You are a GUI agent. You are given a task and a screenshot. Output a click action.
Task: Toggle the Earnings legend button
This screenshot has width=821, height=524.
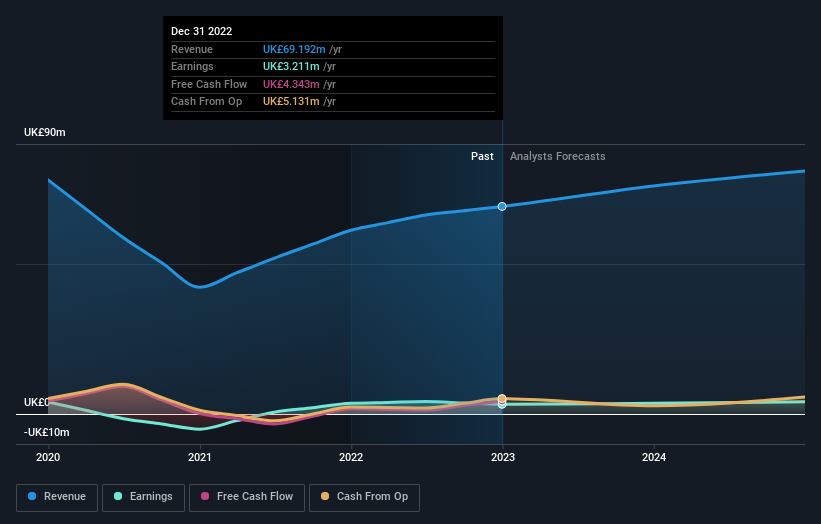click(x=143, y=497)
